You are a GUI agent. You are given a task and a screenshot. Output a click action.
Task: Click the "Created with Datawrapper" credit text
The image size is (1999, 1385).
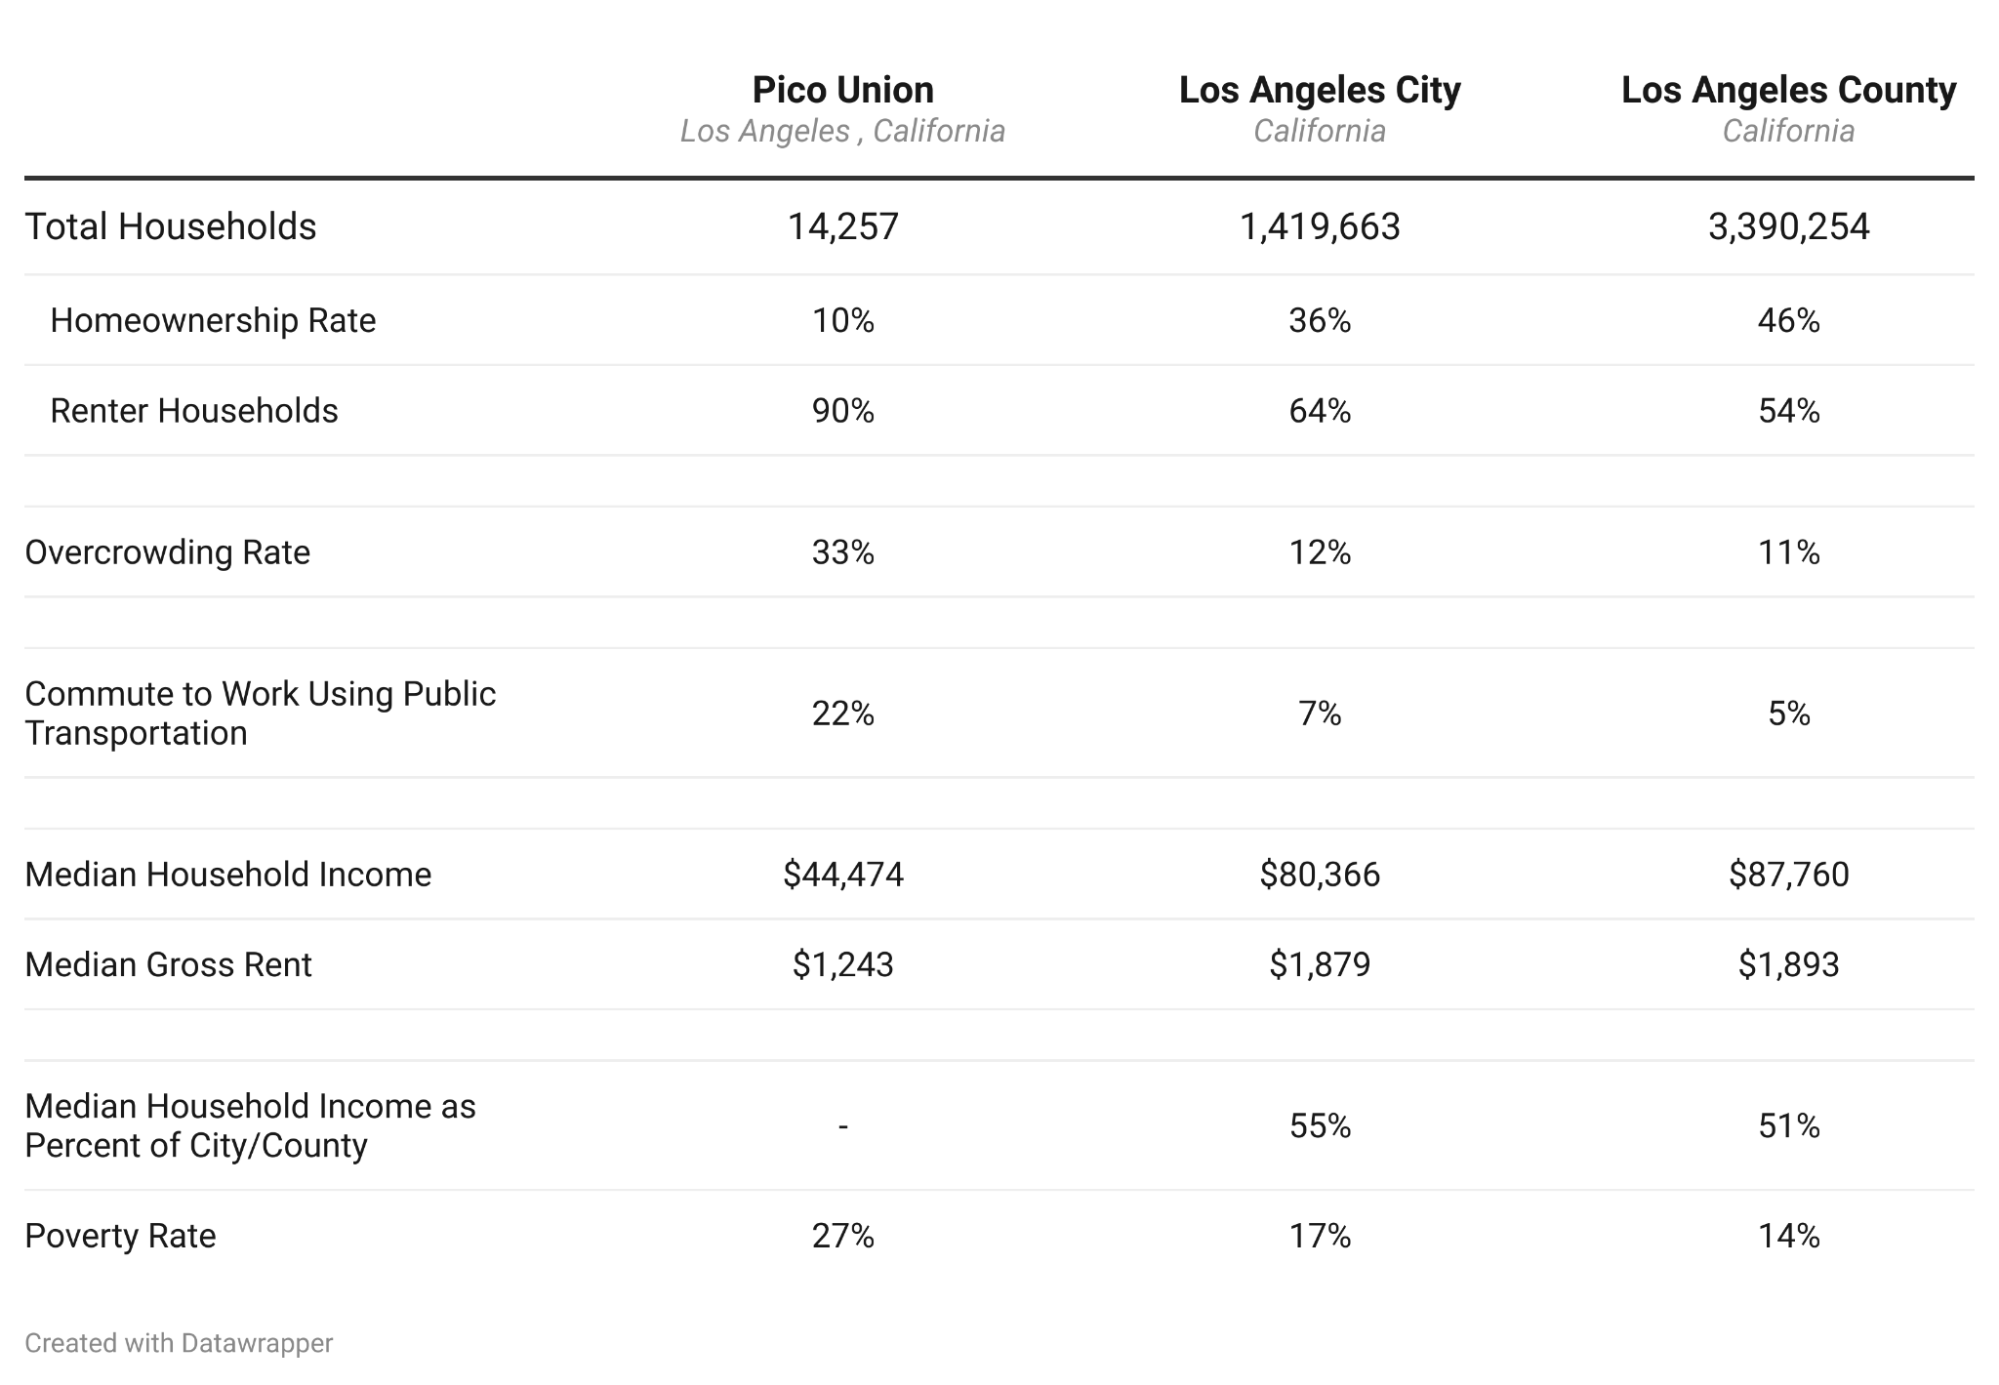coord(179,1343)
